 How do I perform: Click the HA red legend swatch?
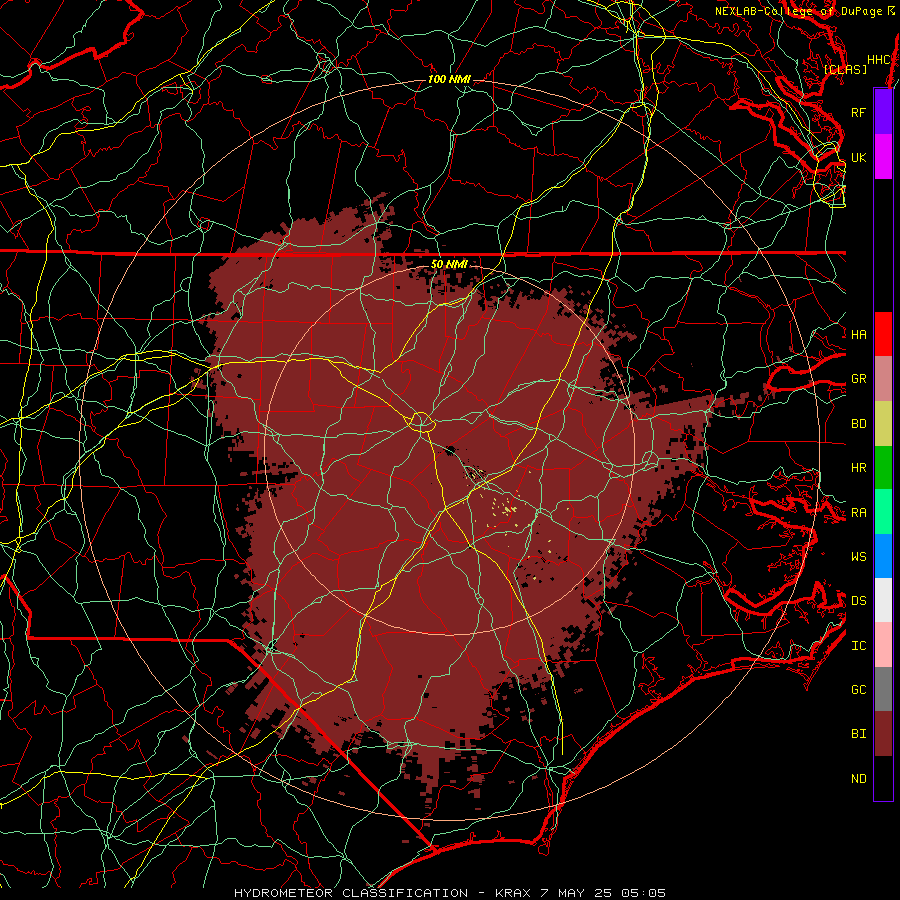pyautogui.click(x=883, y=334)
